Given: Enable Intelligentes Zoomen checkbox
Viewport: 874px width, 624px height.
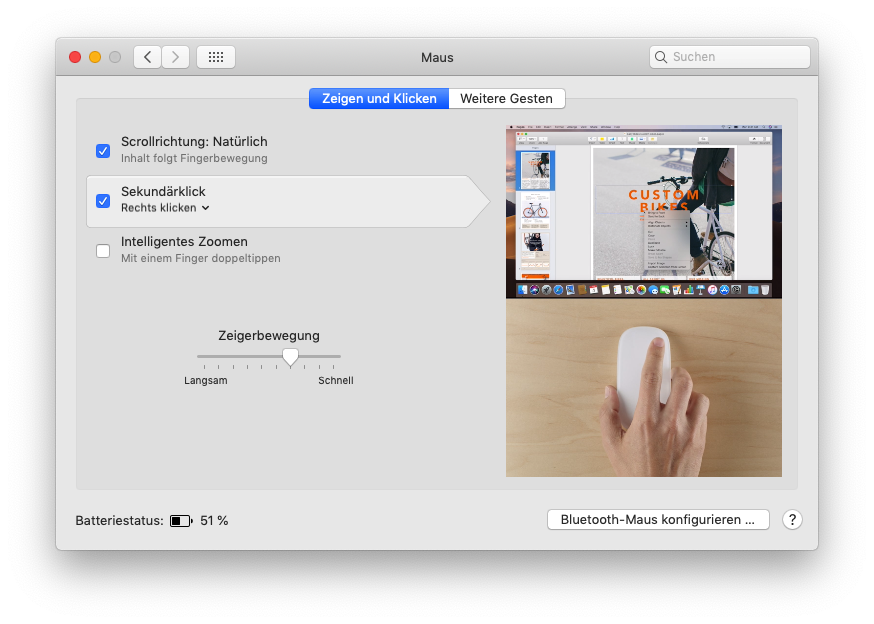Looking at the screenshot, I should click(103, 251).
